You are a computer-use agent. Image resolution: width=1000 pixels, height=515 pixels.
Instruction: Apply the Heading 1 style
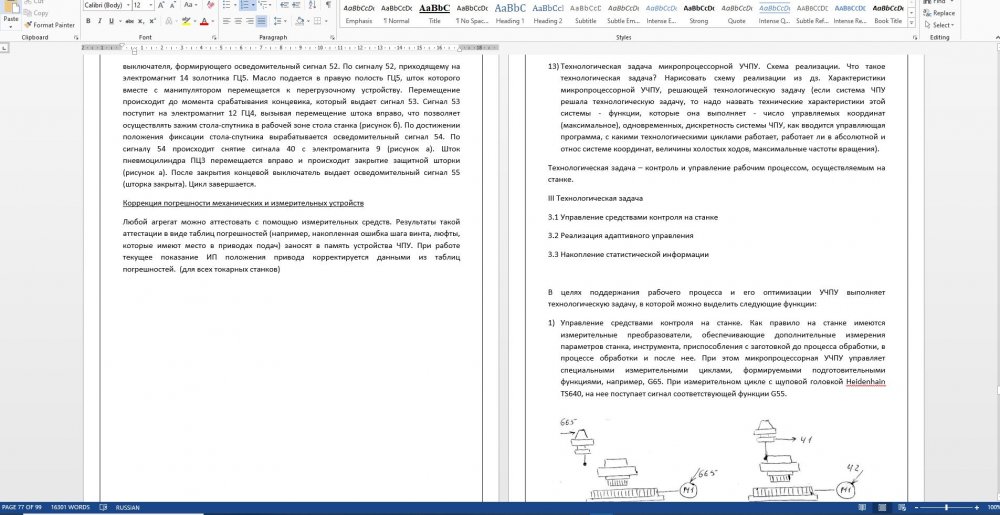[510, 14]
